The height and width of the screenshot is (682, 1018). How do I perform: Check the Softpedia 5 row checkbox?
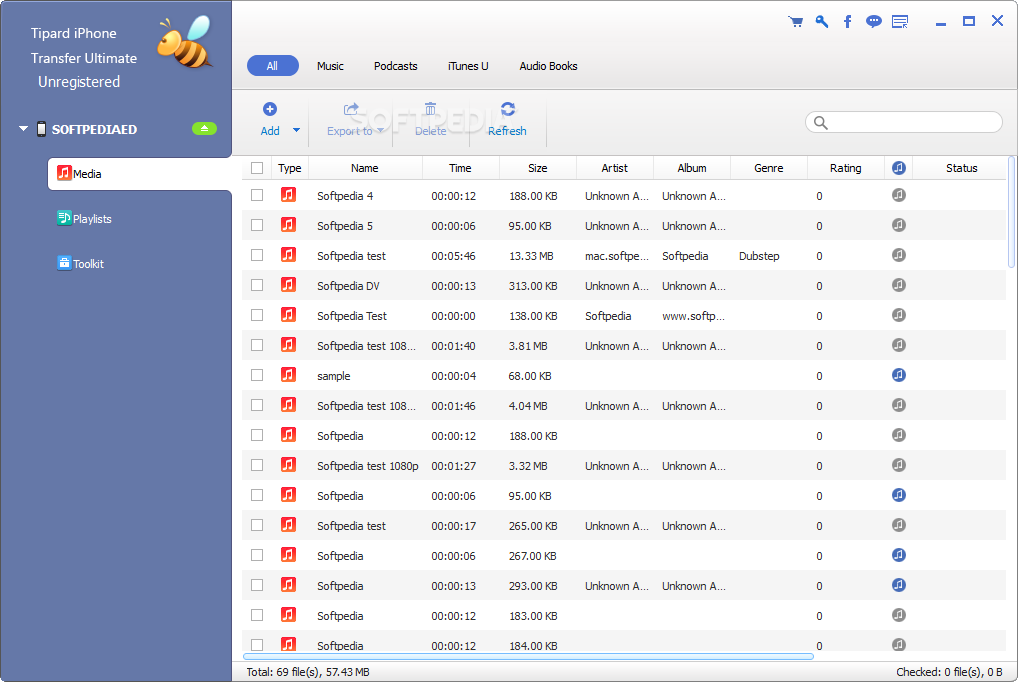tap(257, 225)
